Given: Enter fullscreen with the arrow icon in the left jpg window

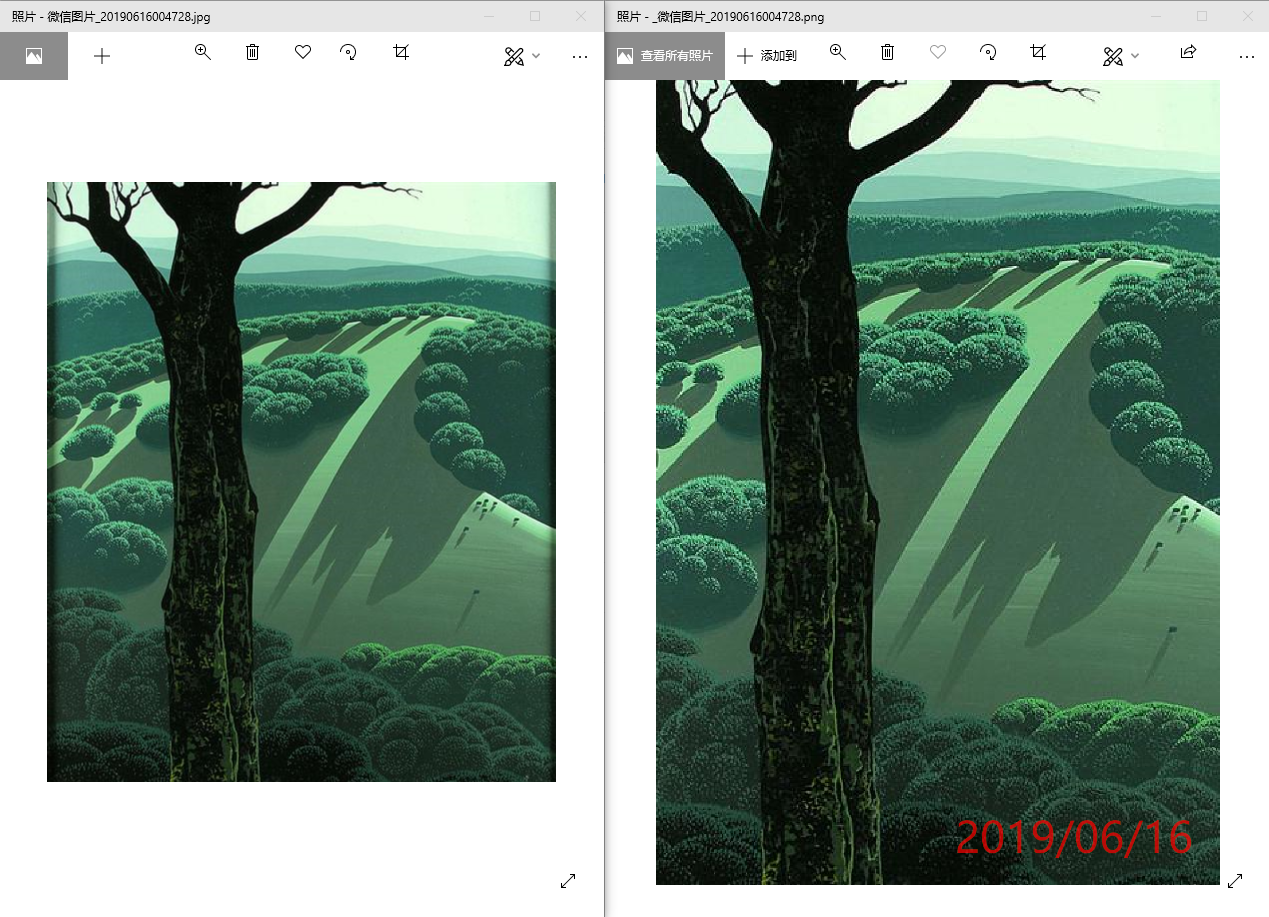Looking at the screenshot, I should click(x=568, y=880).
